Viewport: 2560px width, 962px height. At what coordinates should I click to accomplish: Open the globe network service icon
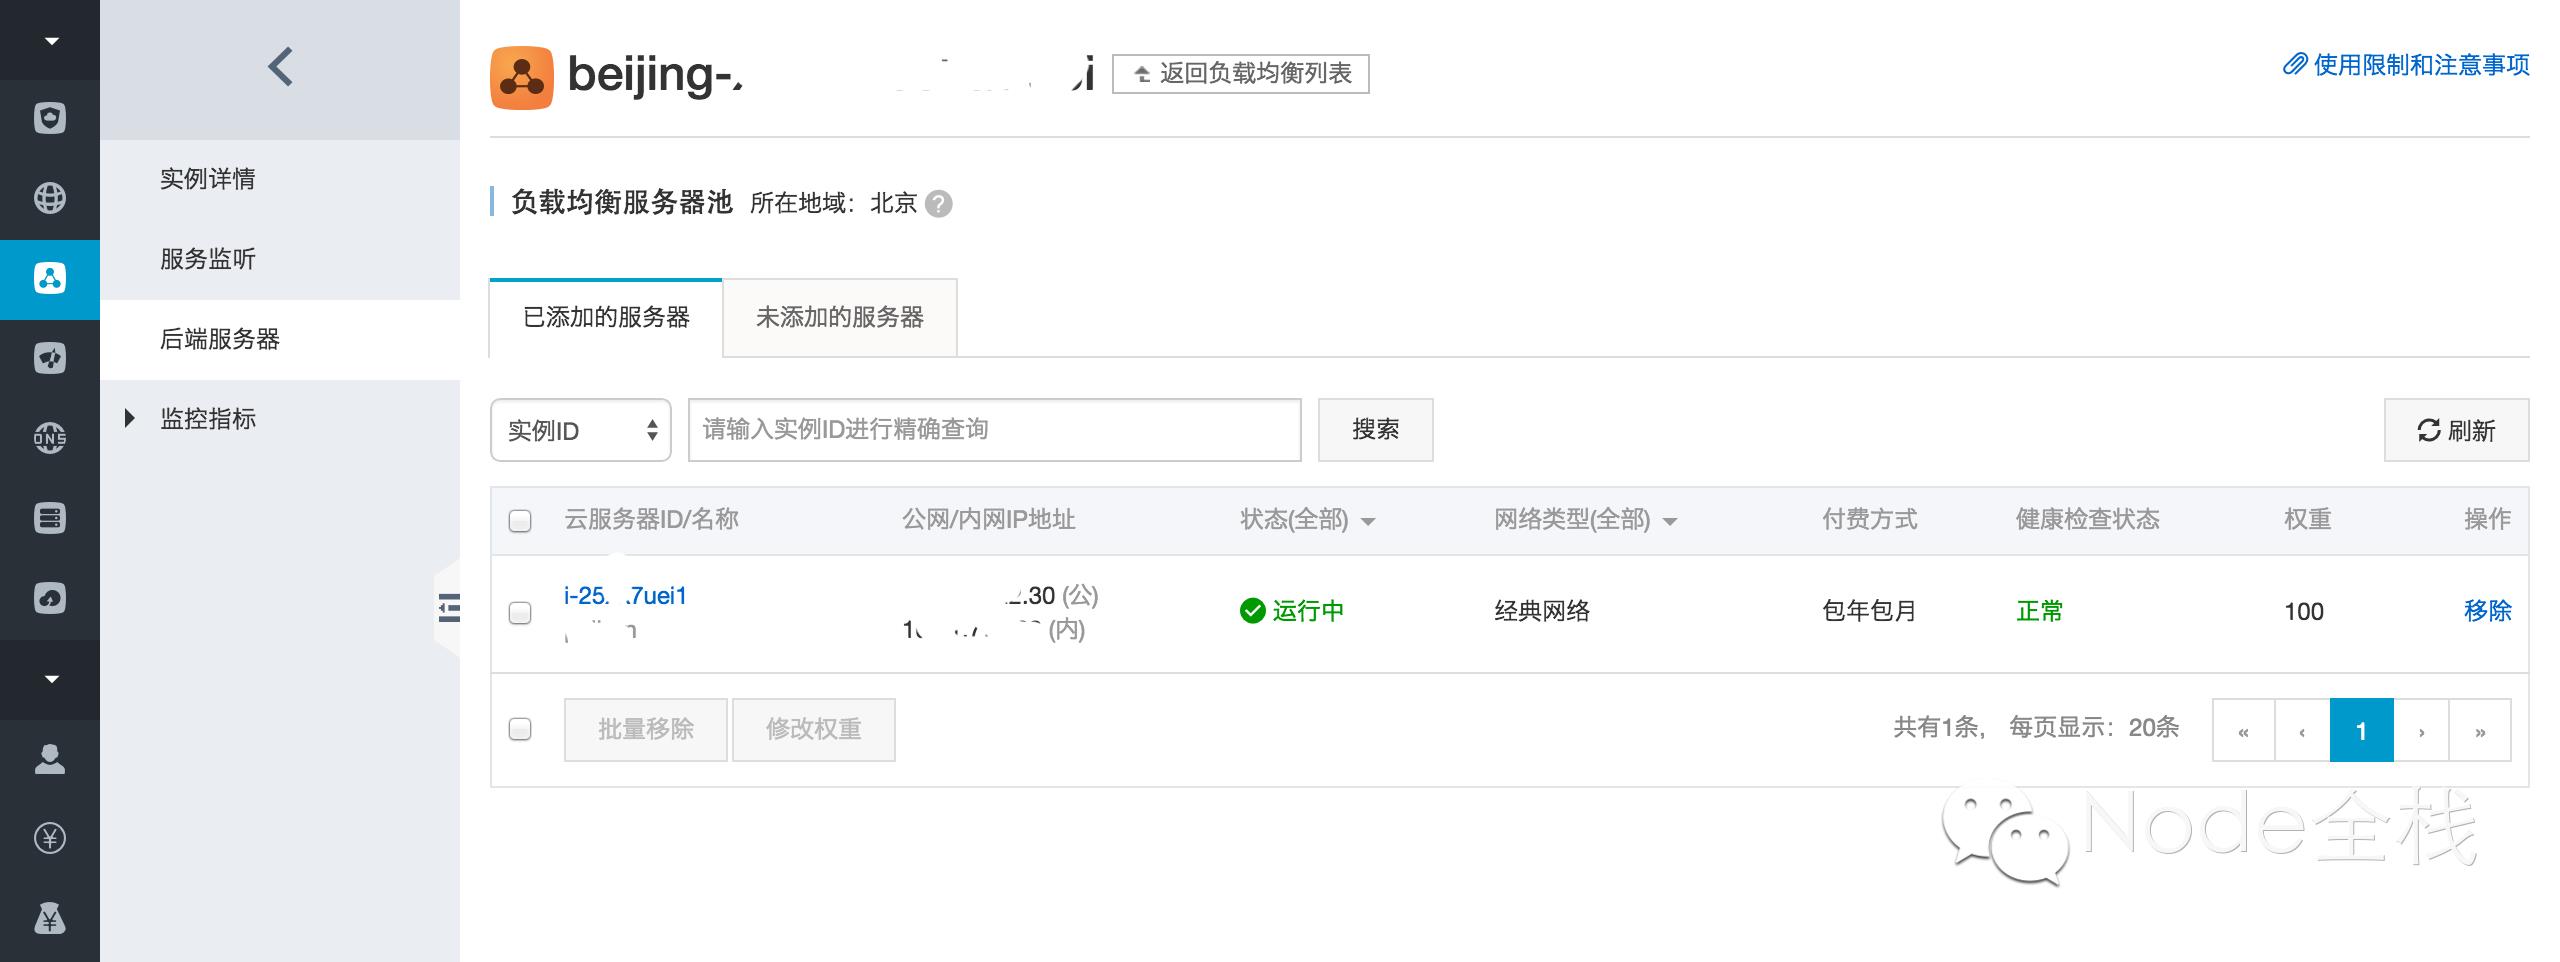point(50,198)
